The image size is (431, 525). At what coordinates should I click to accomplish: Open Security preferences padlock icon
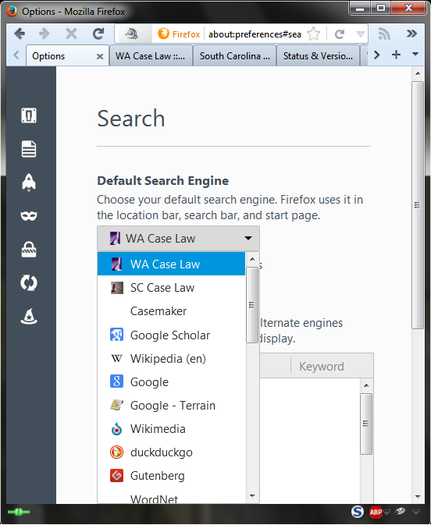click(29, 249)
